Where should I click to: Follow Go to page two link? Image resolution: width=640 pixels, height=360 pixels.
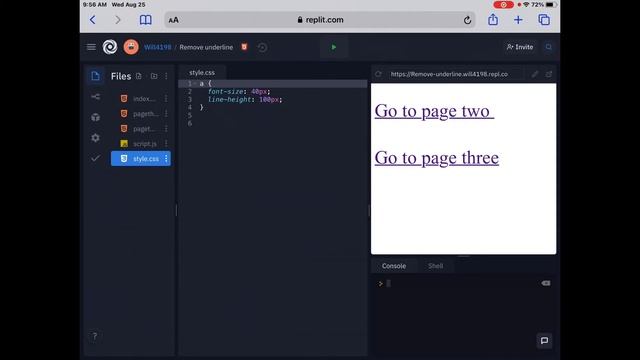tap(434, 111)
